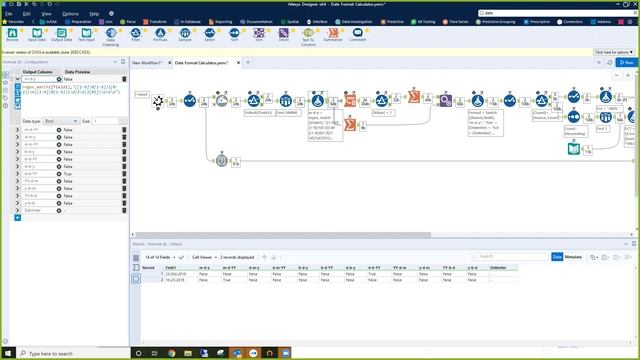Select the Text To Columns tool
640x360 pixels.
[x=308, y=37]
